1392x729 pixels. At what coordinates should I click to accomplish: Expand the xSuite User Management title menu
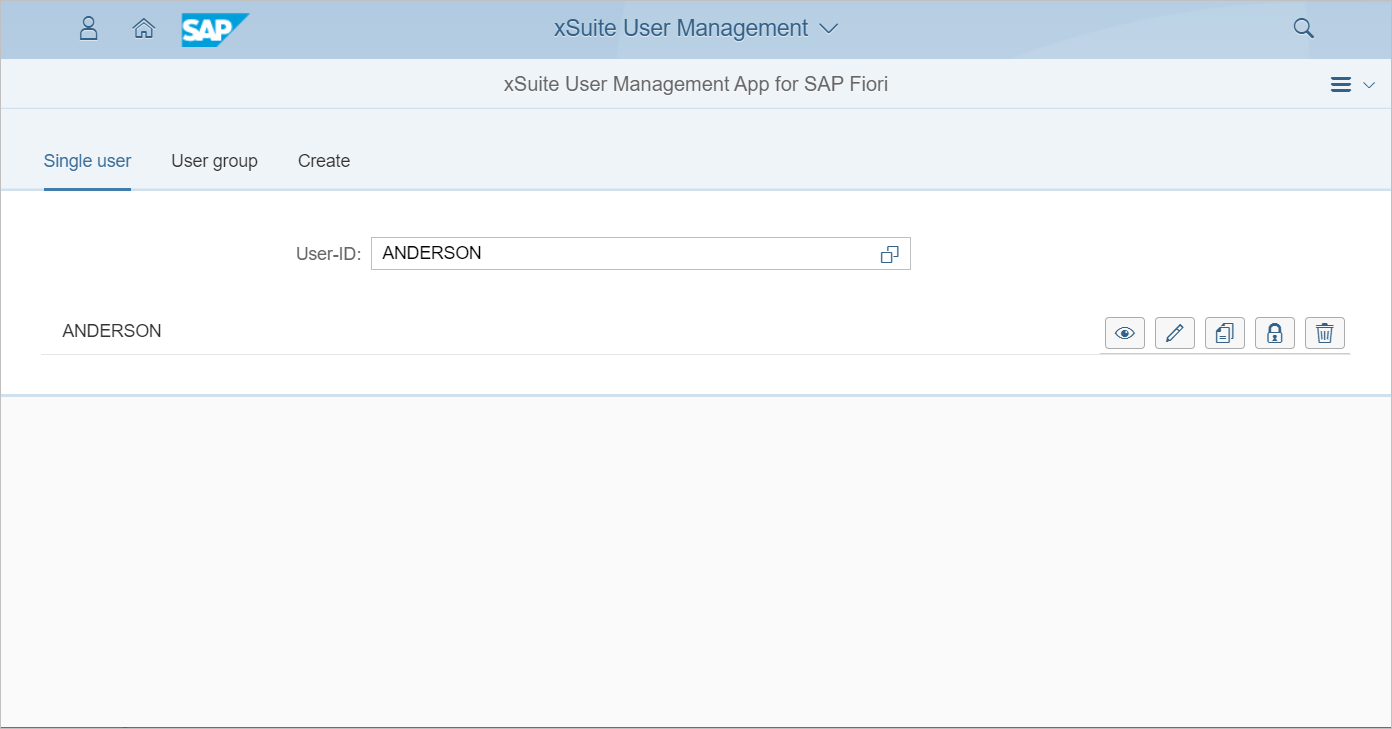(x=681, y=28)
